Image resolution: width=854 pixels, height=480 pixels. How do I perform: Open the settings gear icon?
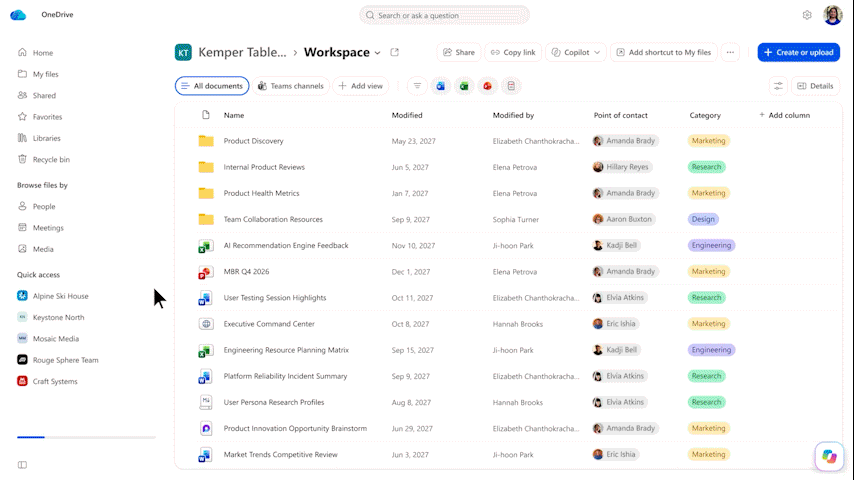pyautogui.click(x=807, y=15)
